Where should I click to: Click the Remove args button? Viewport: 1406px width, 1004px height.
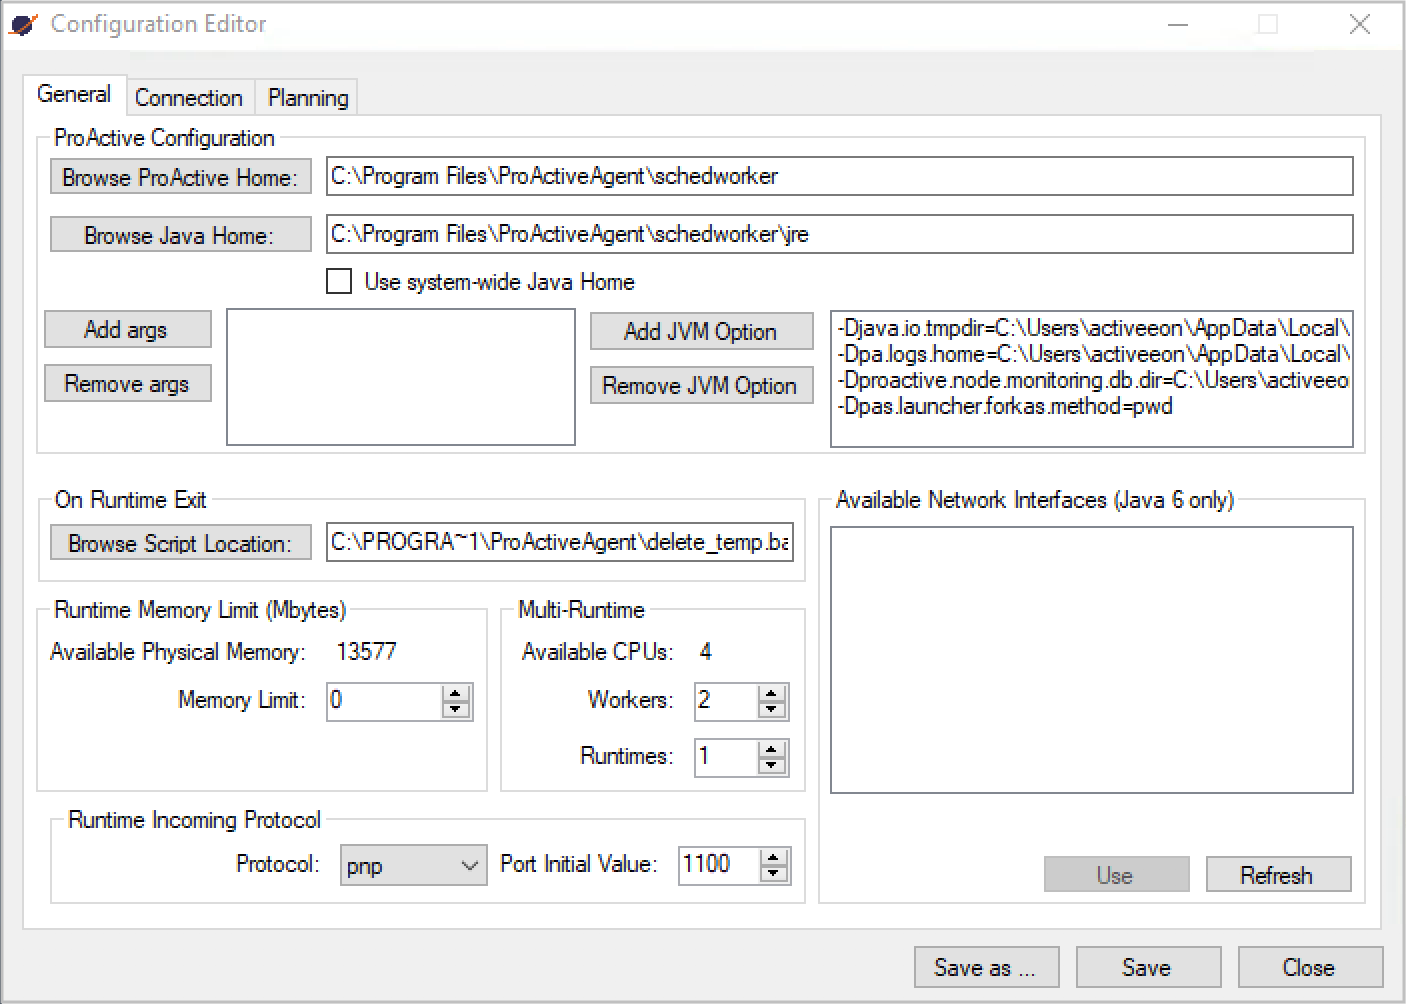tap(127, 384)
